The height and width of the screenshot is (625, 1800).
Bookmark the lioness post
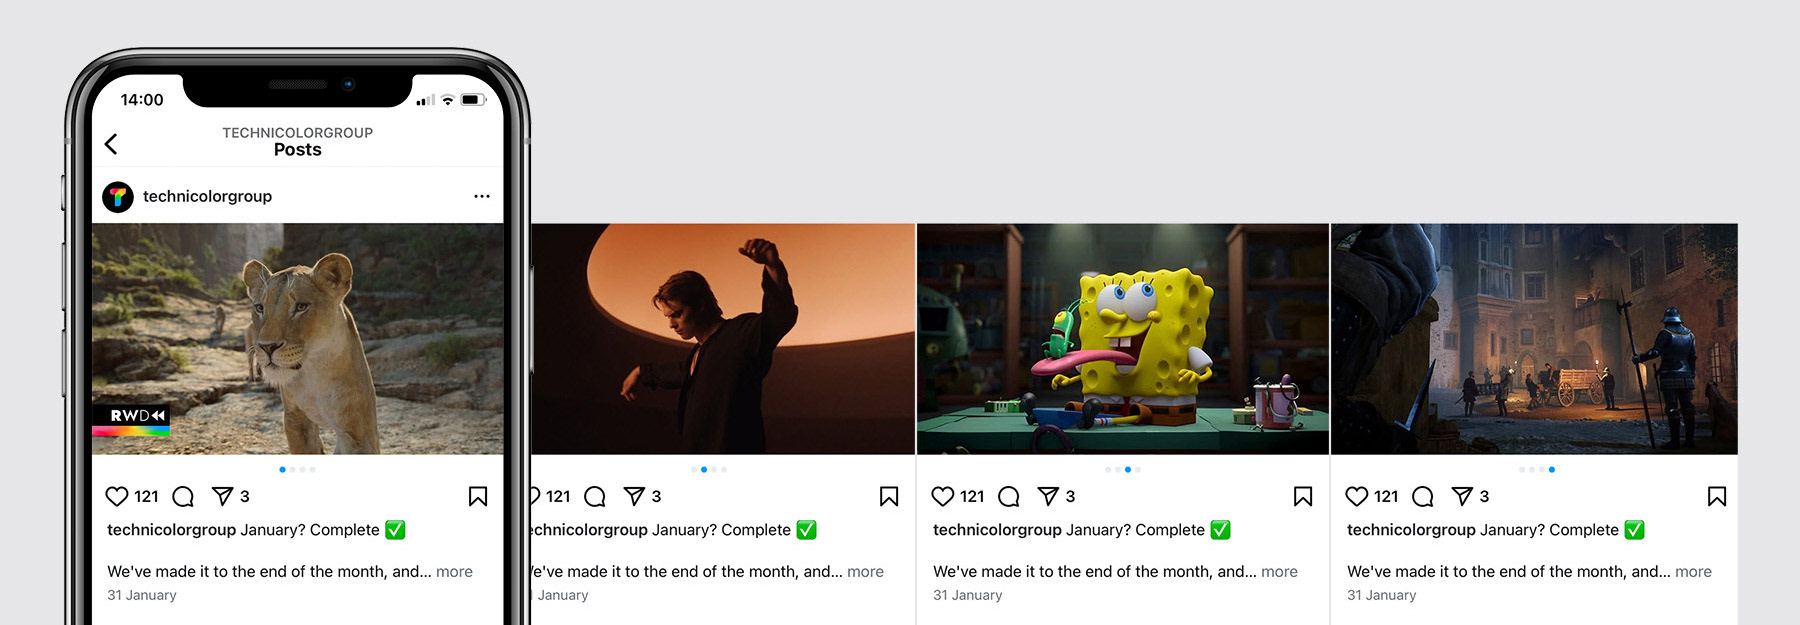coord(478,496)
